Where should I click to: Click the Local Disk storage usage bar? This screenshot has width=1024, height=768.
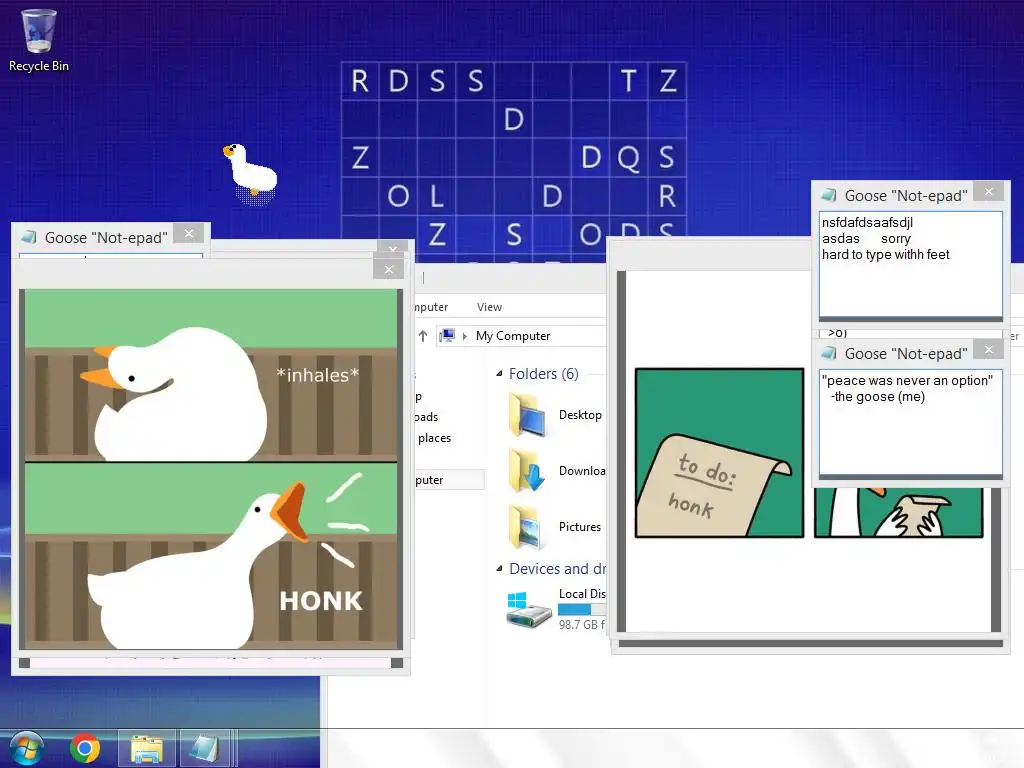point(582,609)
